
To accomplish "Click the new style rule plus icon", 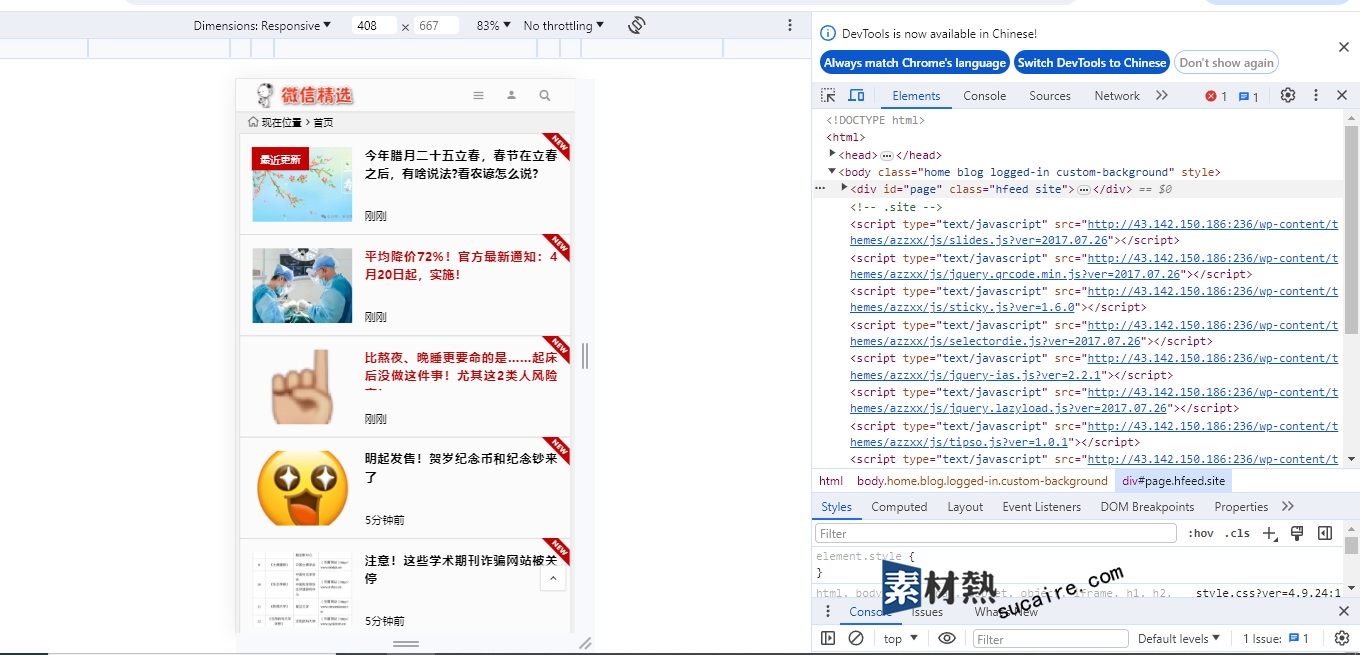I will tap(1270, 533).
